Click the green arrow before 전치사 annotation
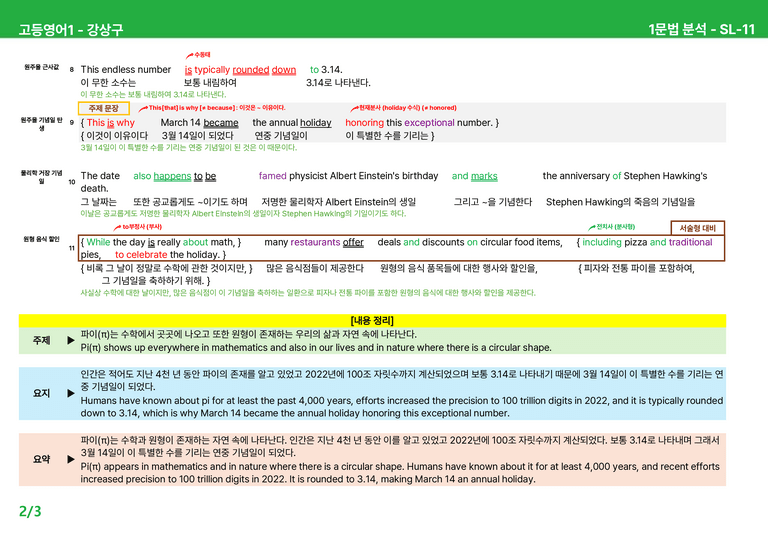 pyautogui.click(x=592, y=228)
